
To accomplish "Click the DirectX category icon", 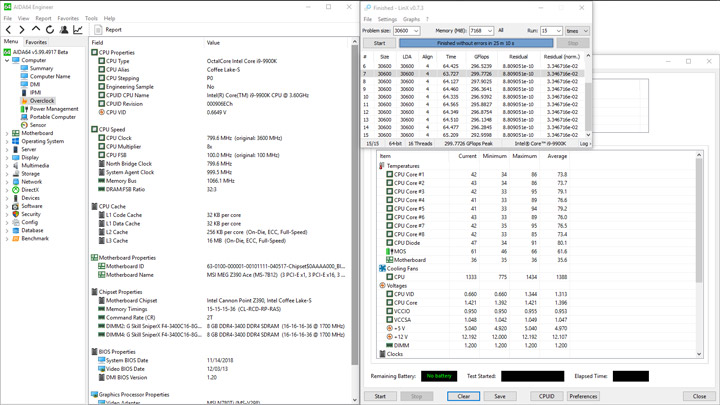I will coord(16,190).
